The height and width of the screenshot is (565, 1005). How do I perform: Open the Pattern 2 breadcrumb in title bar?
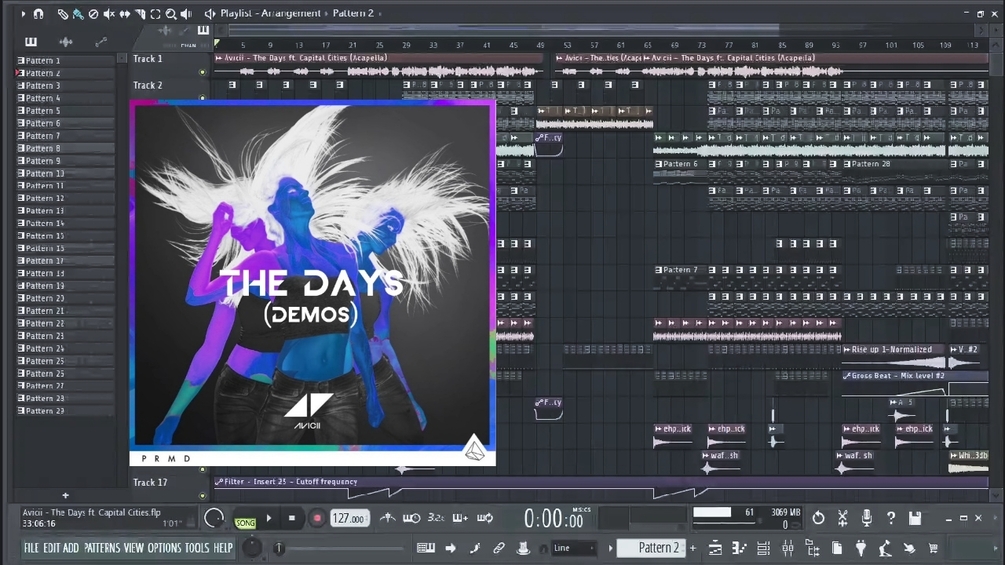point(353,13)
